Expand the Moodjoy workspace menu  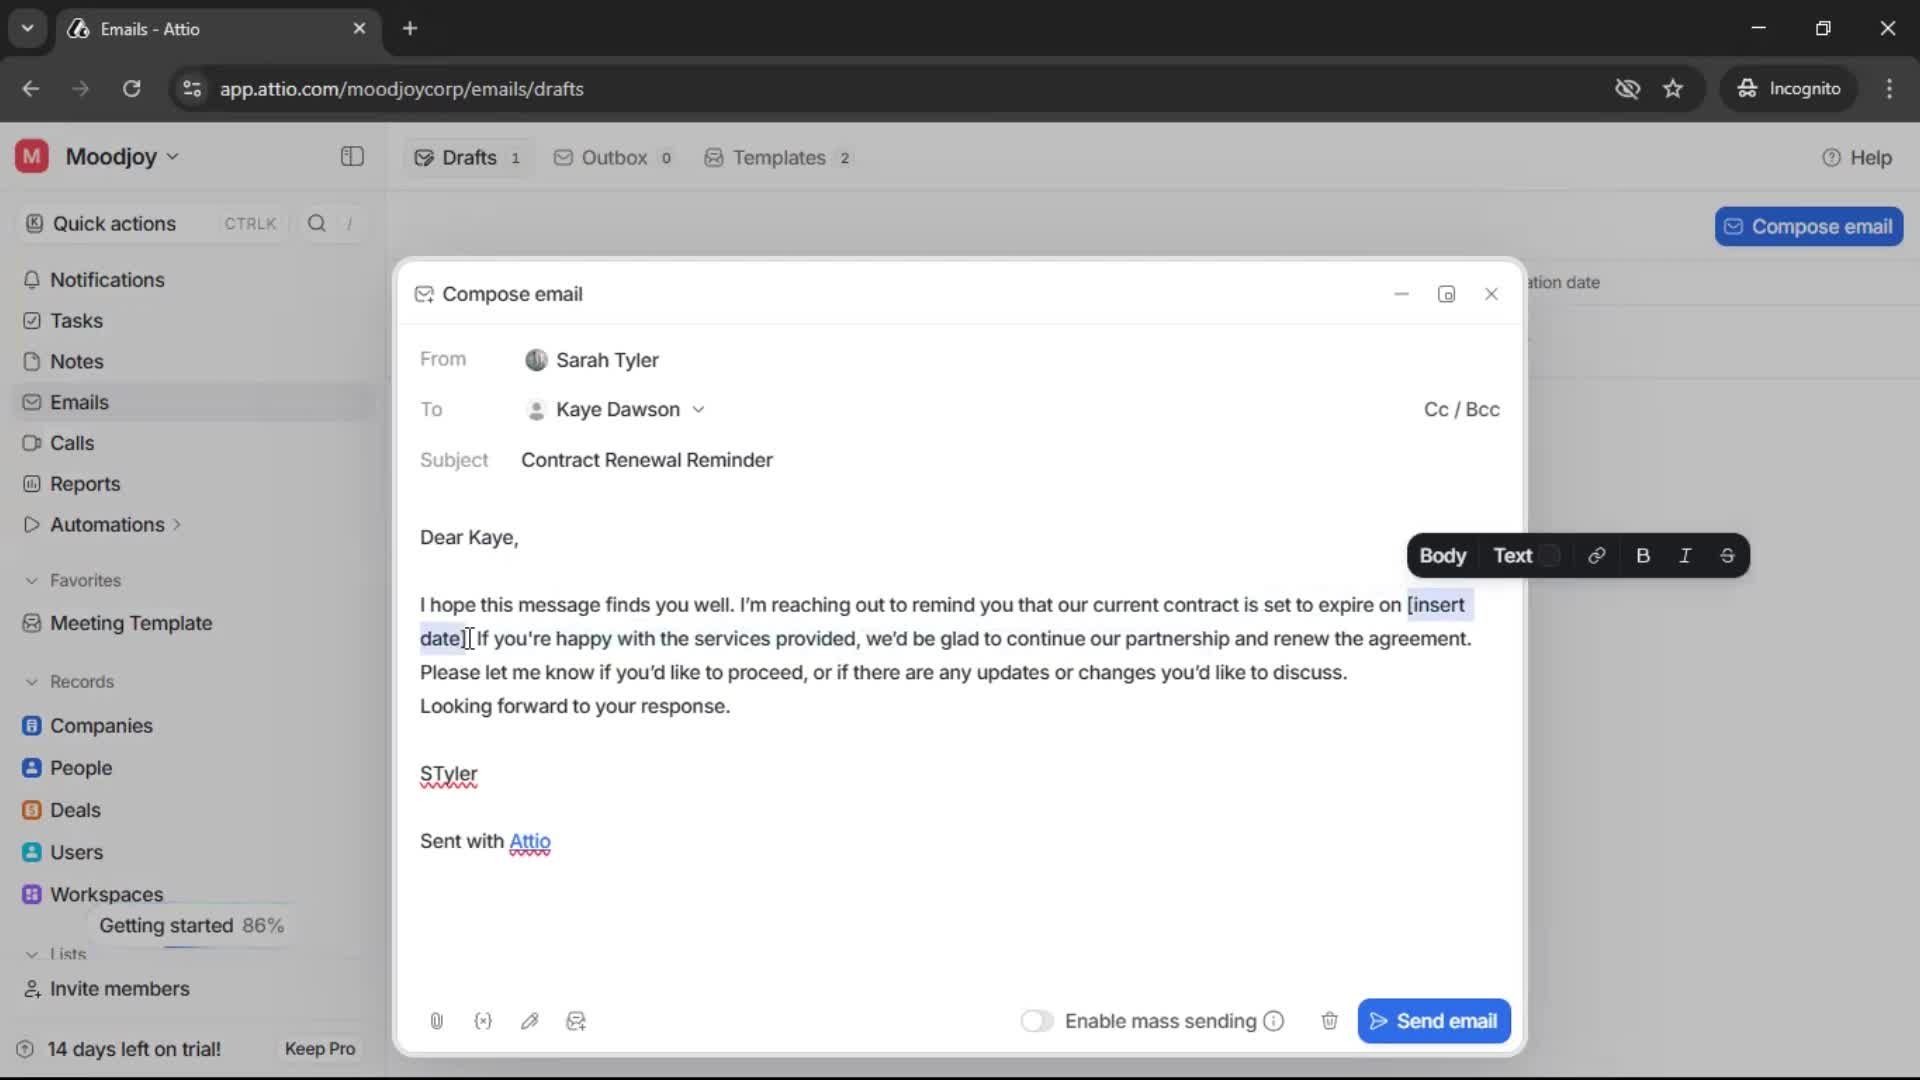[x=172, y=156]
